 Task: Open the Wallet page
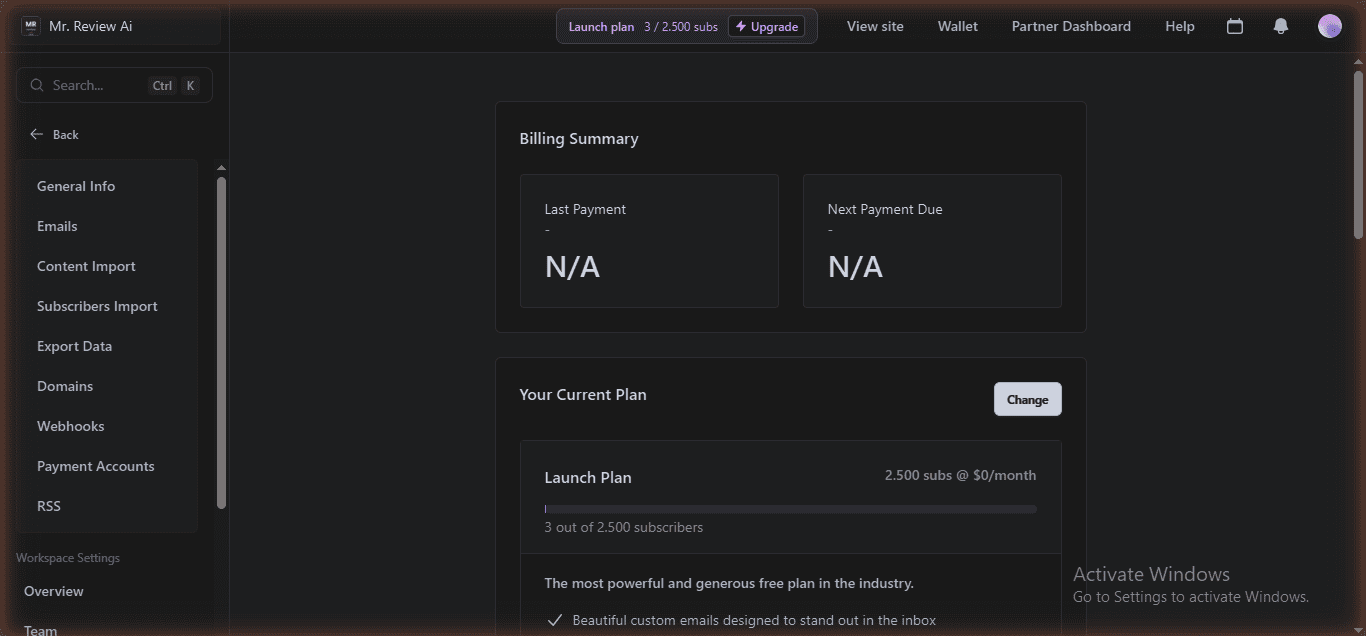[957, 27]
